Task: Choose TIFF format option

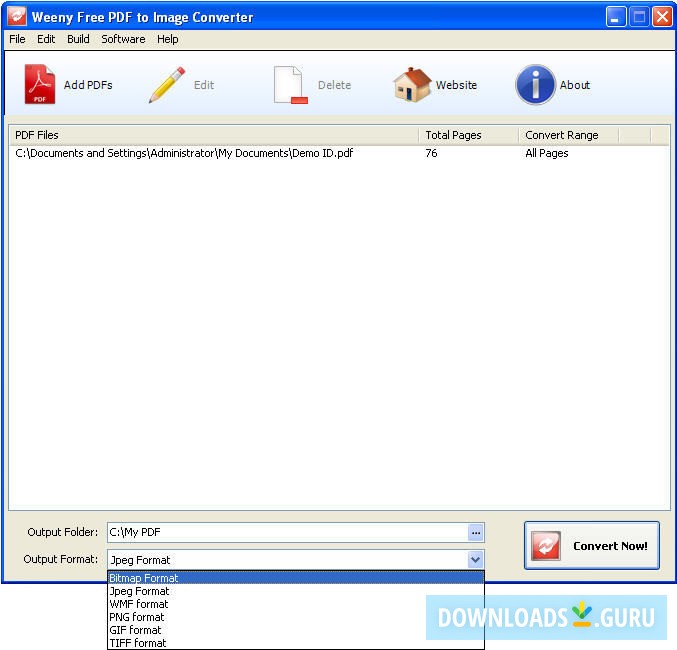Action: coord(296,643)
